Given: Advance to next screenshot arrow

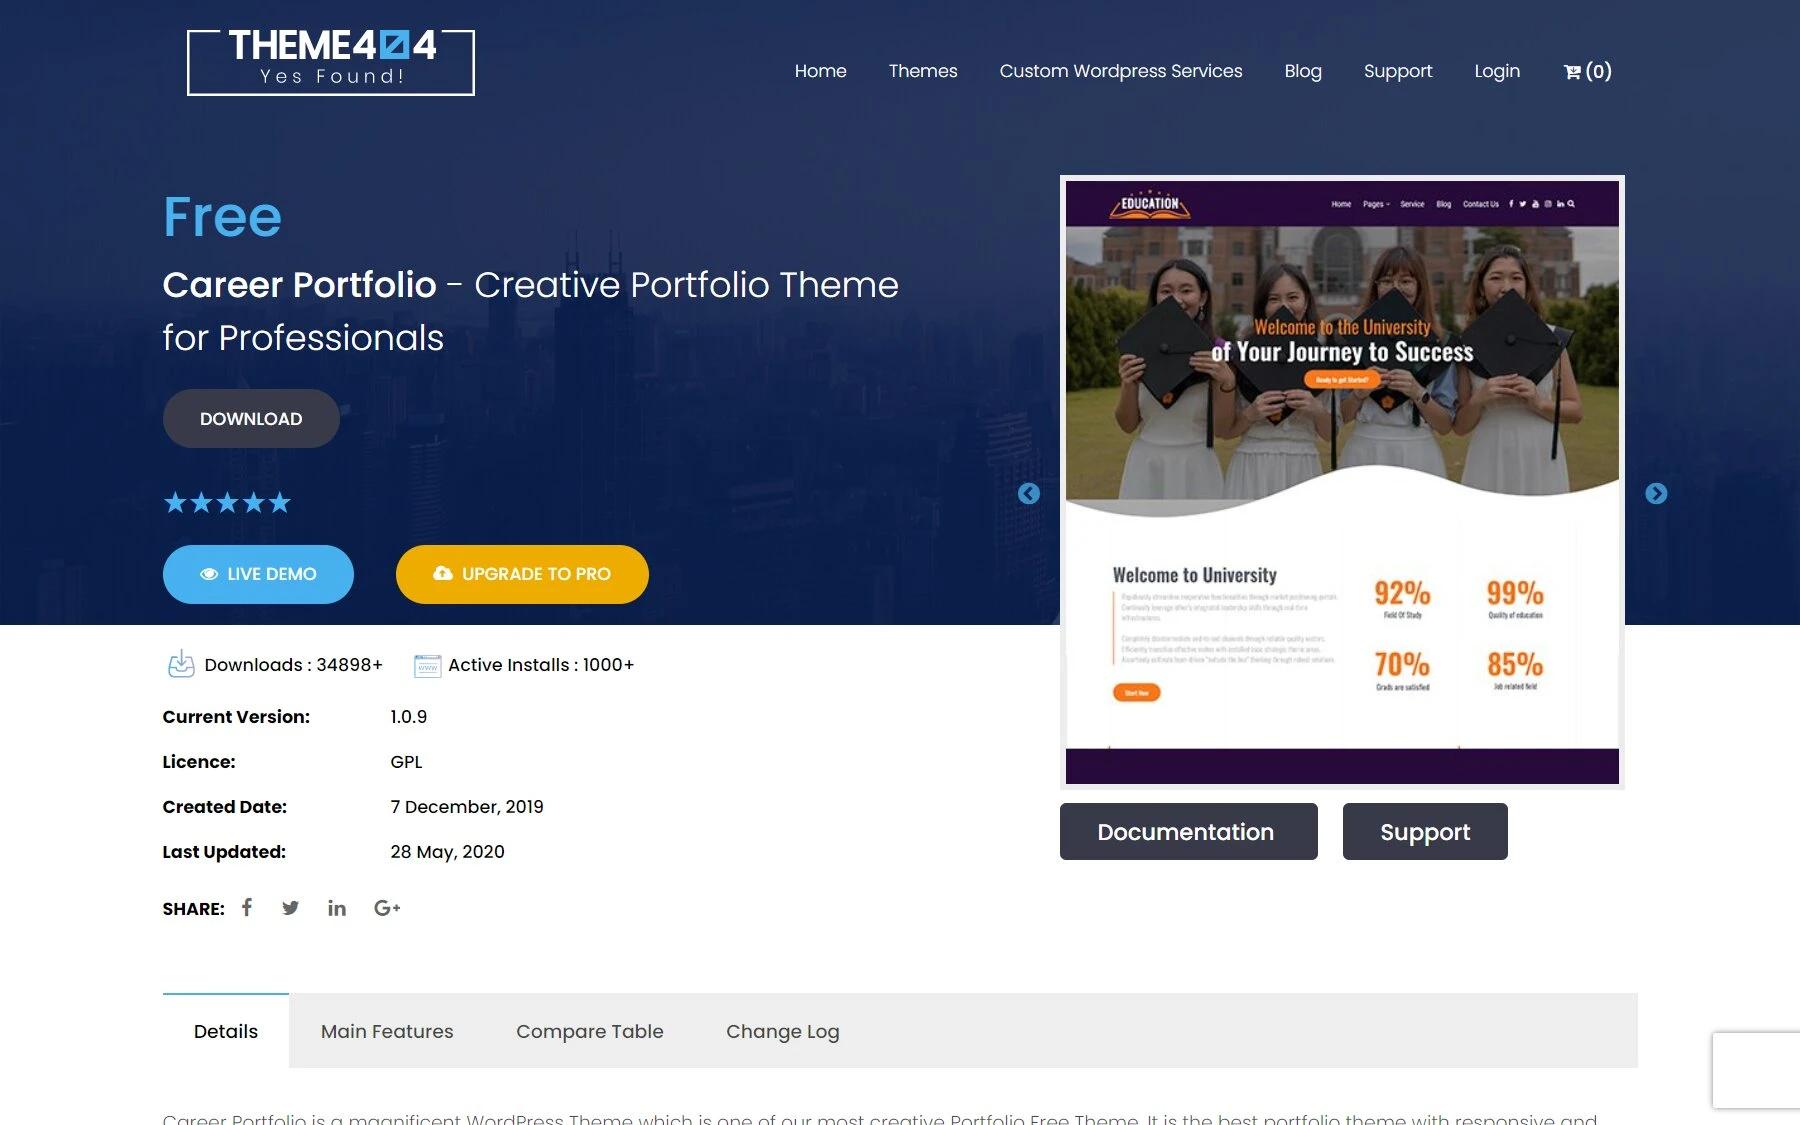Looking at the screenshot, I should (1656, 494).
